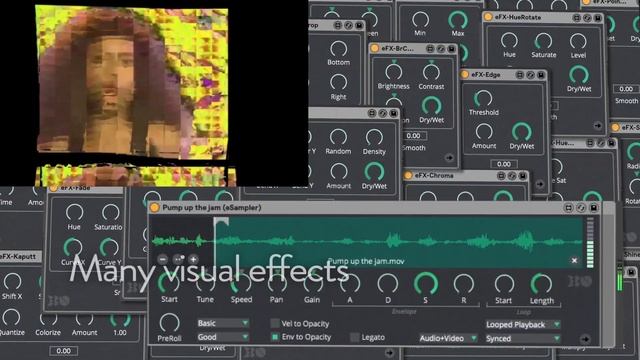640x360 pixels.
Task: Click the Saturate knob in eFX-HueRotate
Action: pyautogui.click(x=544, y=41)
